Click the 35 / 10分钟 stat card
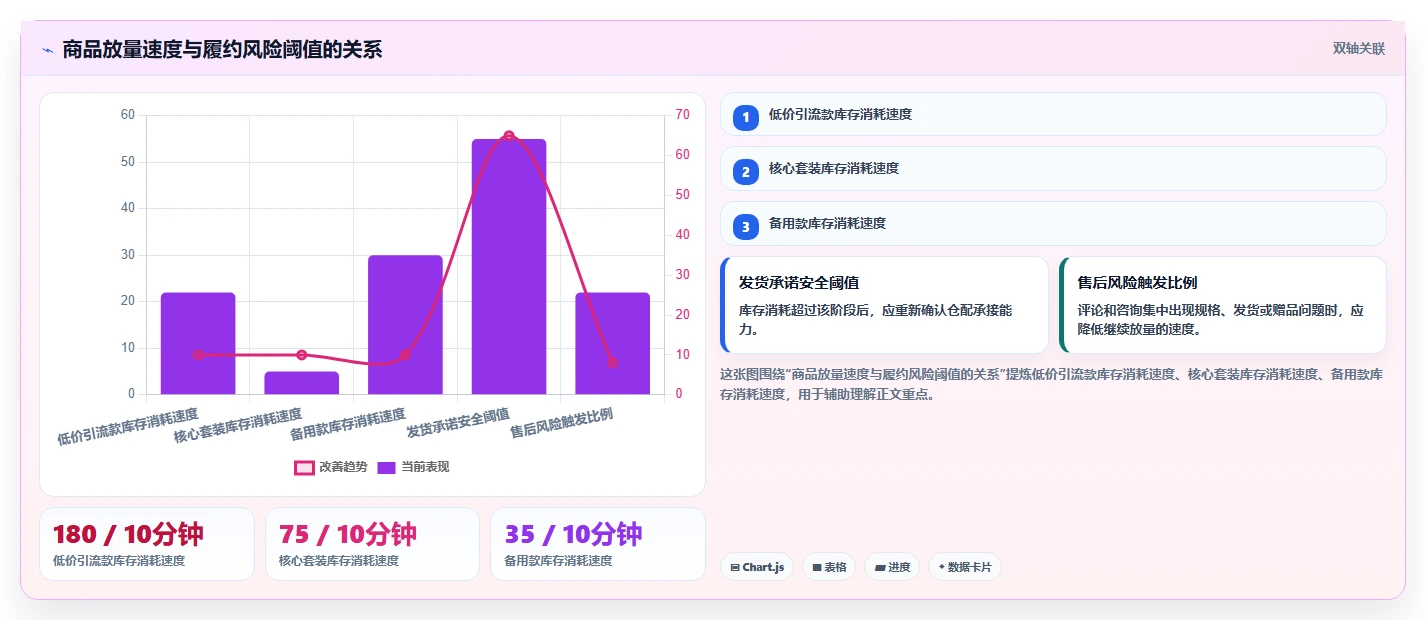Image resolution: width=1426 pixels, height=620 pixels. [598, 544]
